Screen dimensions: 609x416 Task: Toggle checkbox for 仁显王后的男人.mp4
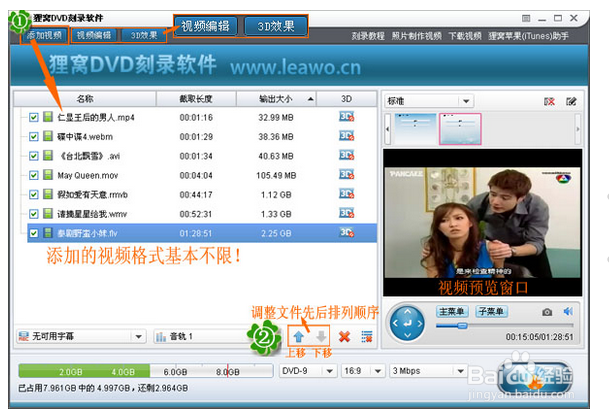pos(34,117)
